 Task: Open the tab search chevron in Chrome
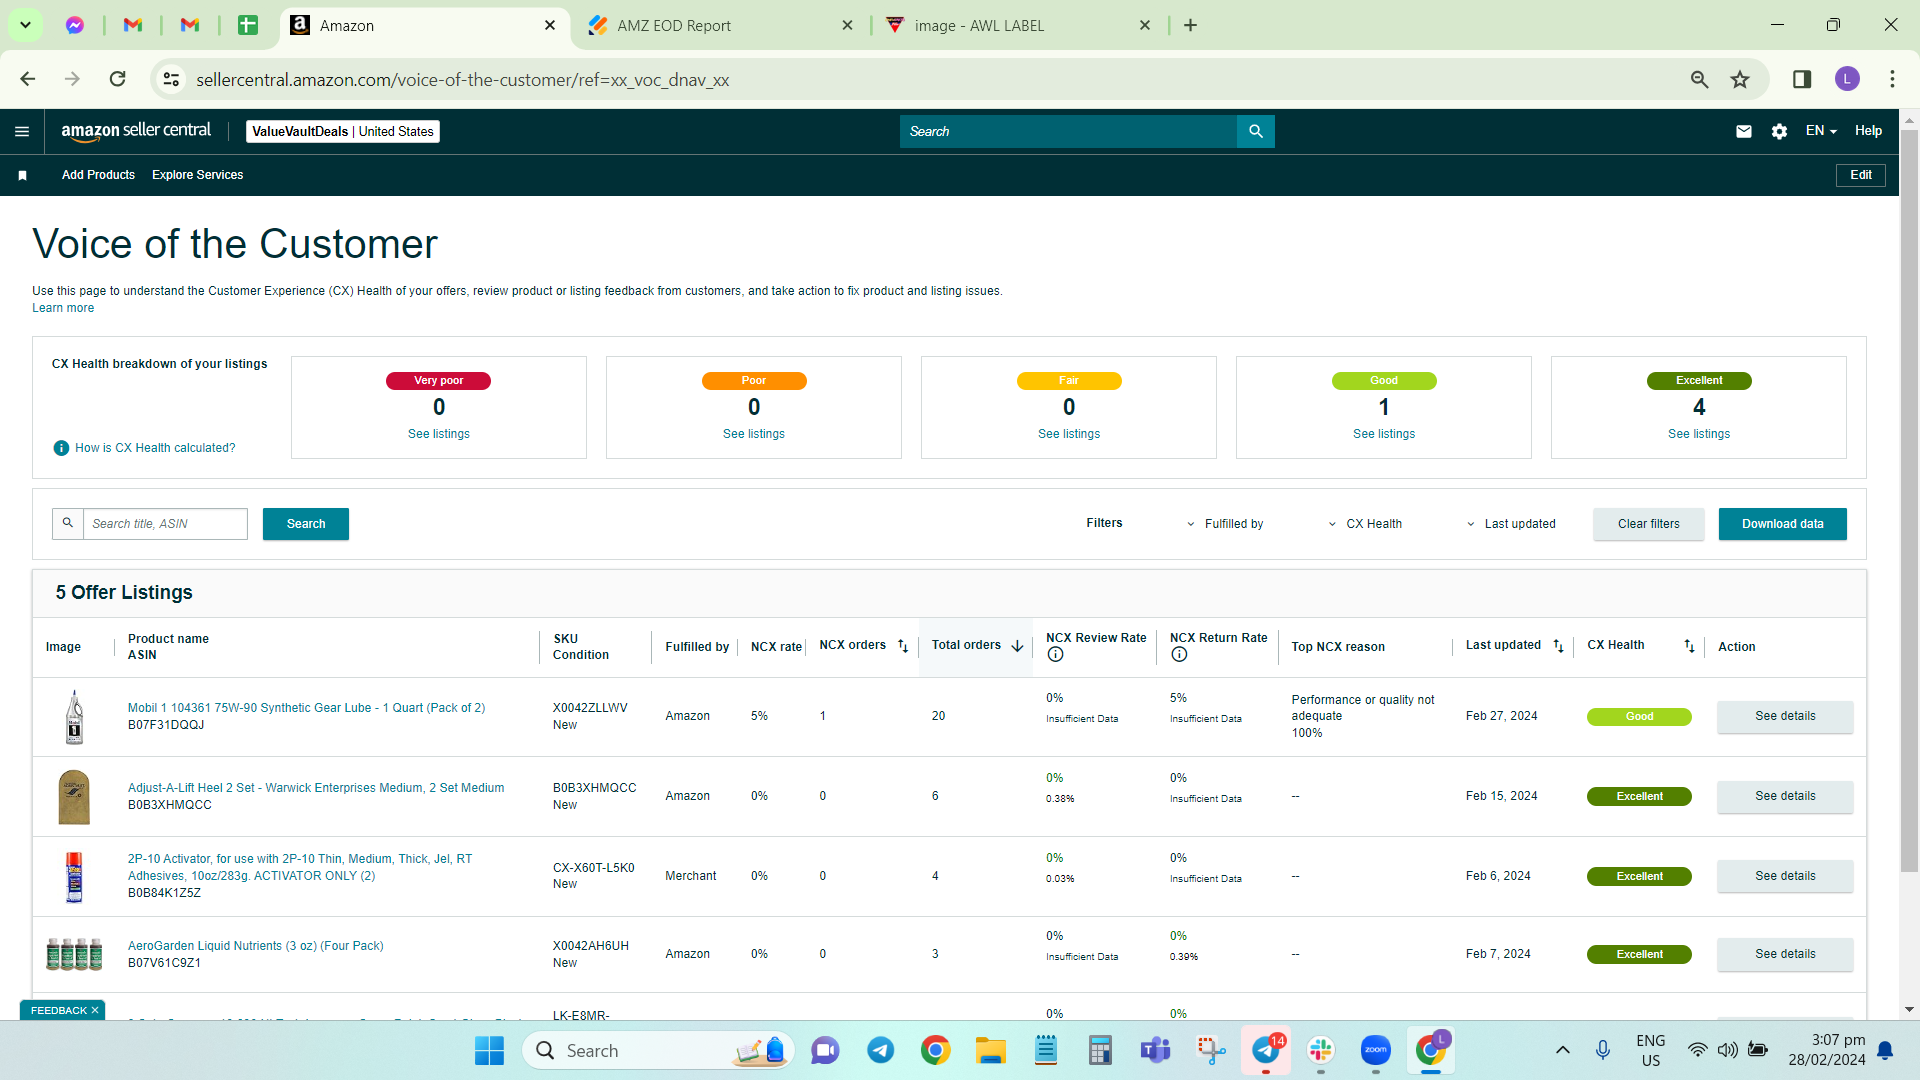25,25
